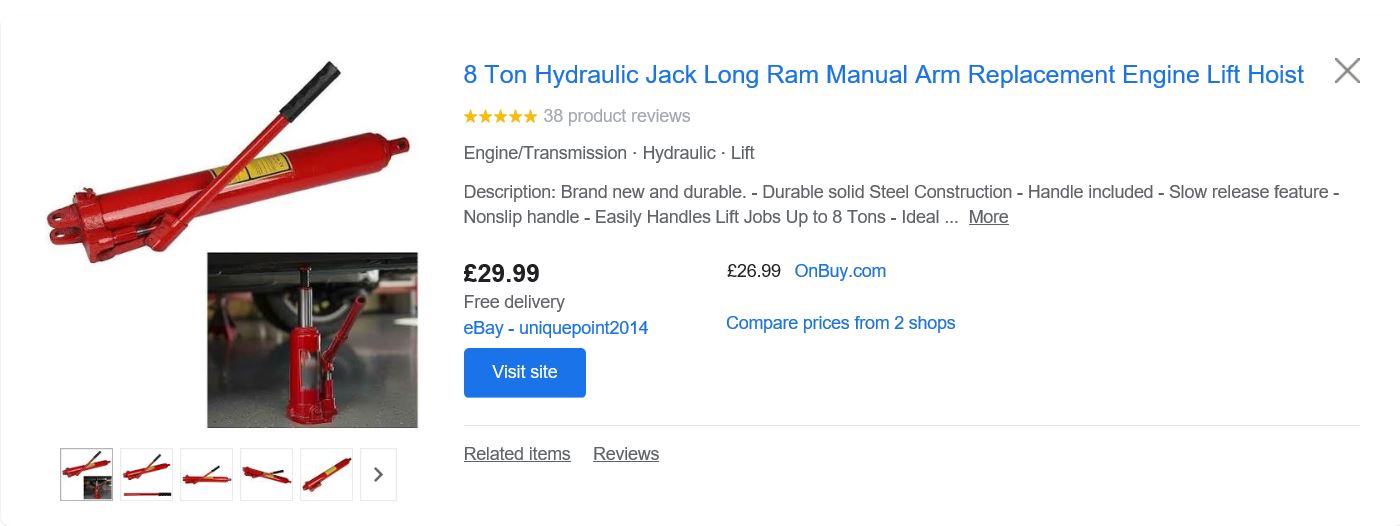Open the OnBuy.com shop link
Image resolution: width=1400 pixels, height=526 pixels.
point(840,271)
